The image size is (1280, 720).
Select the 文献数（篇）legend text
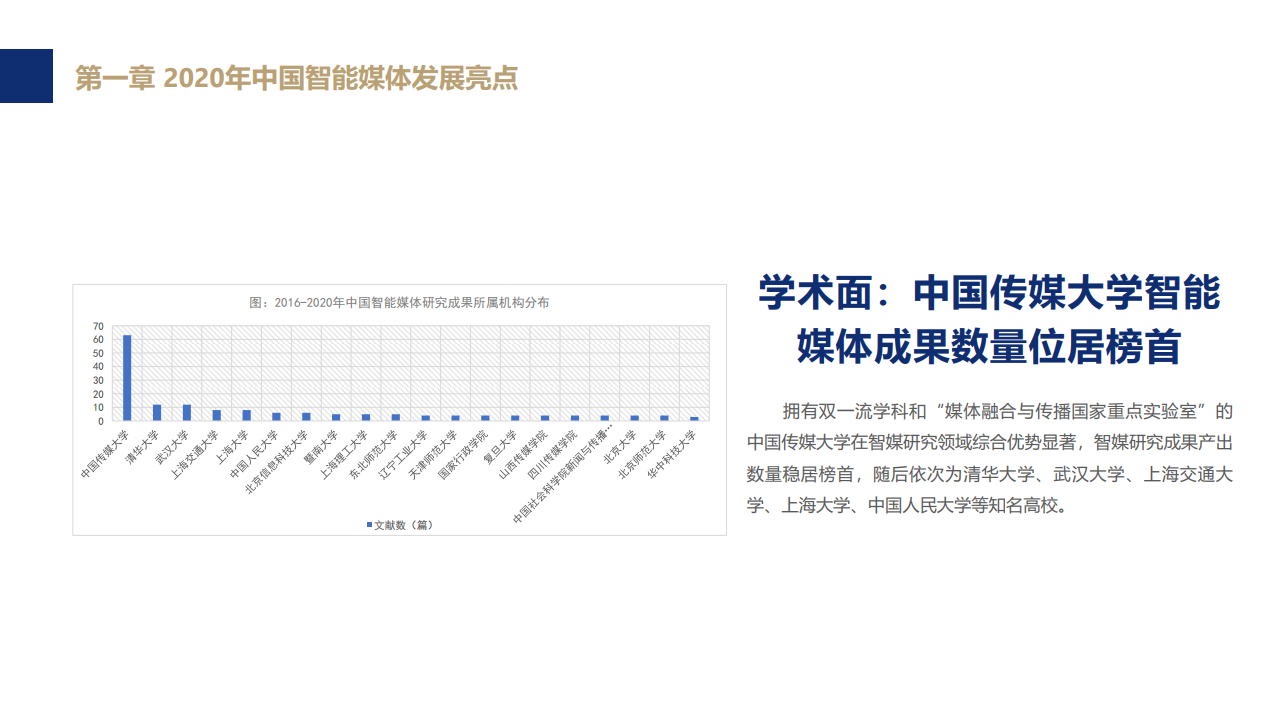pyautogui.click(x=404, y=524)
